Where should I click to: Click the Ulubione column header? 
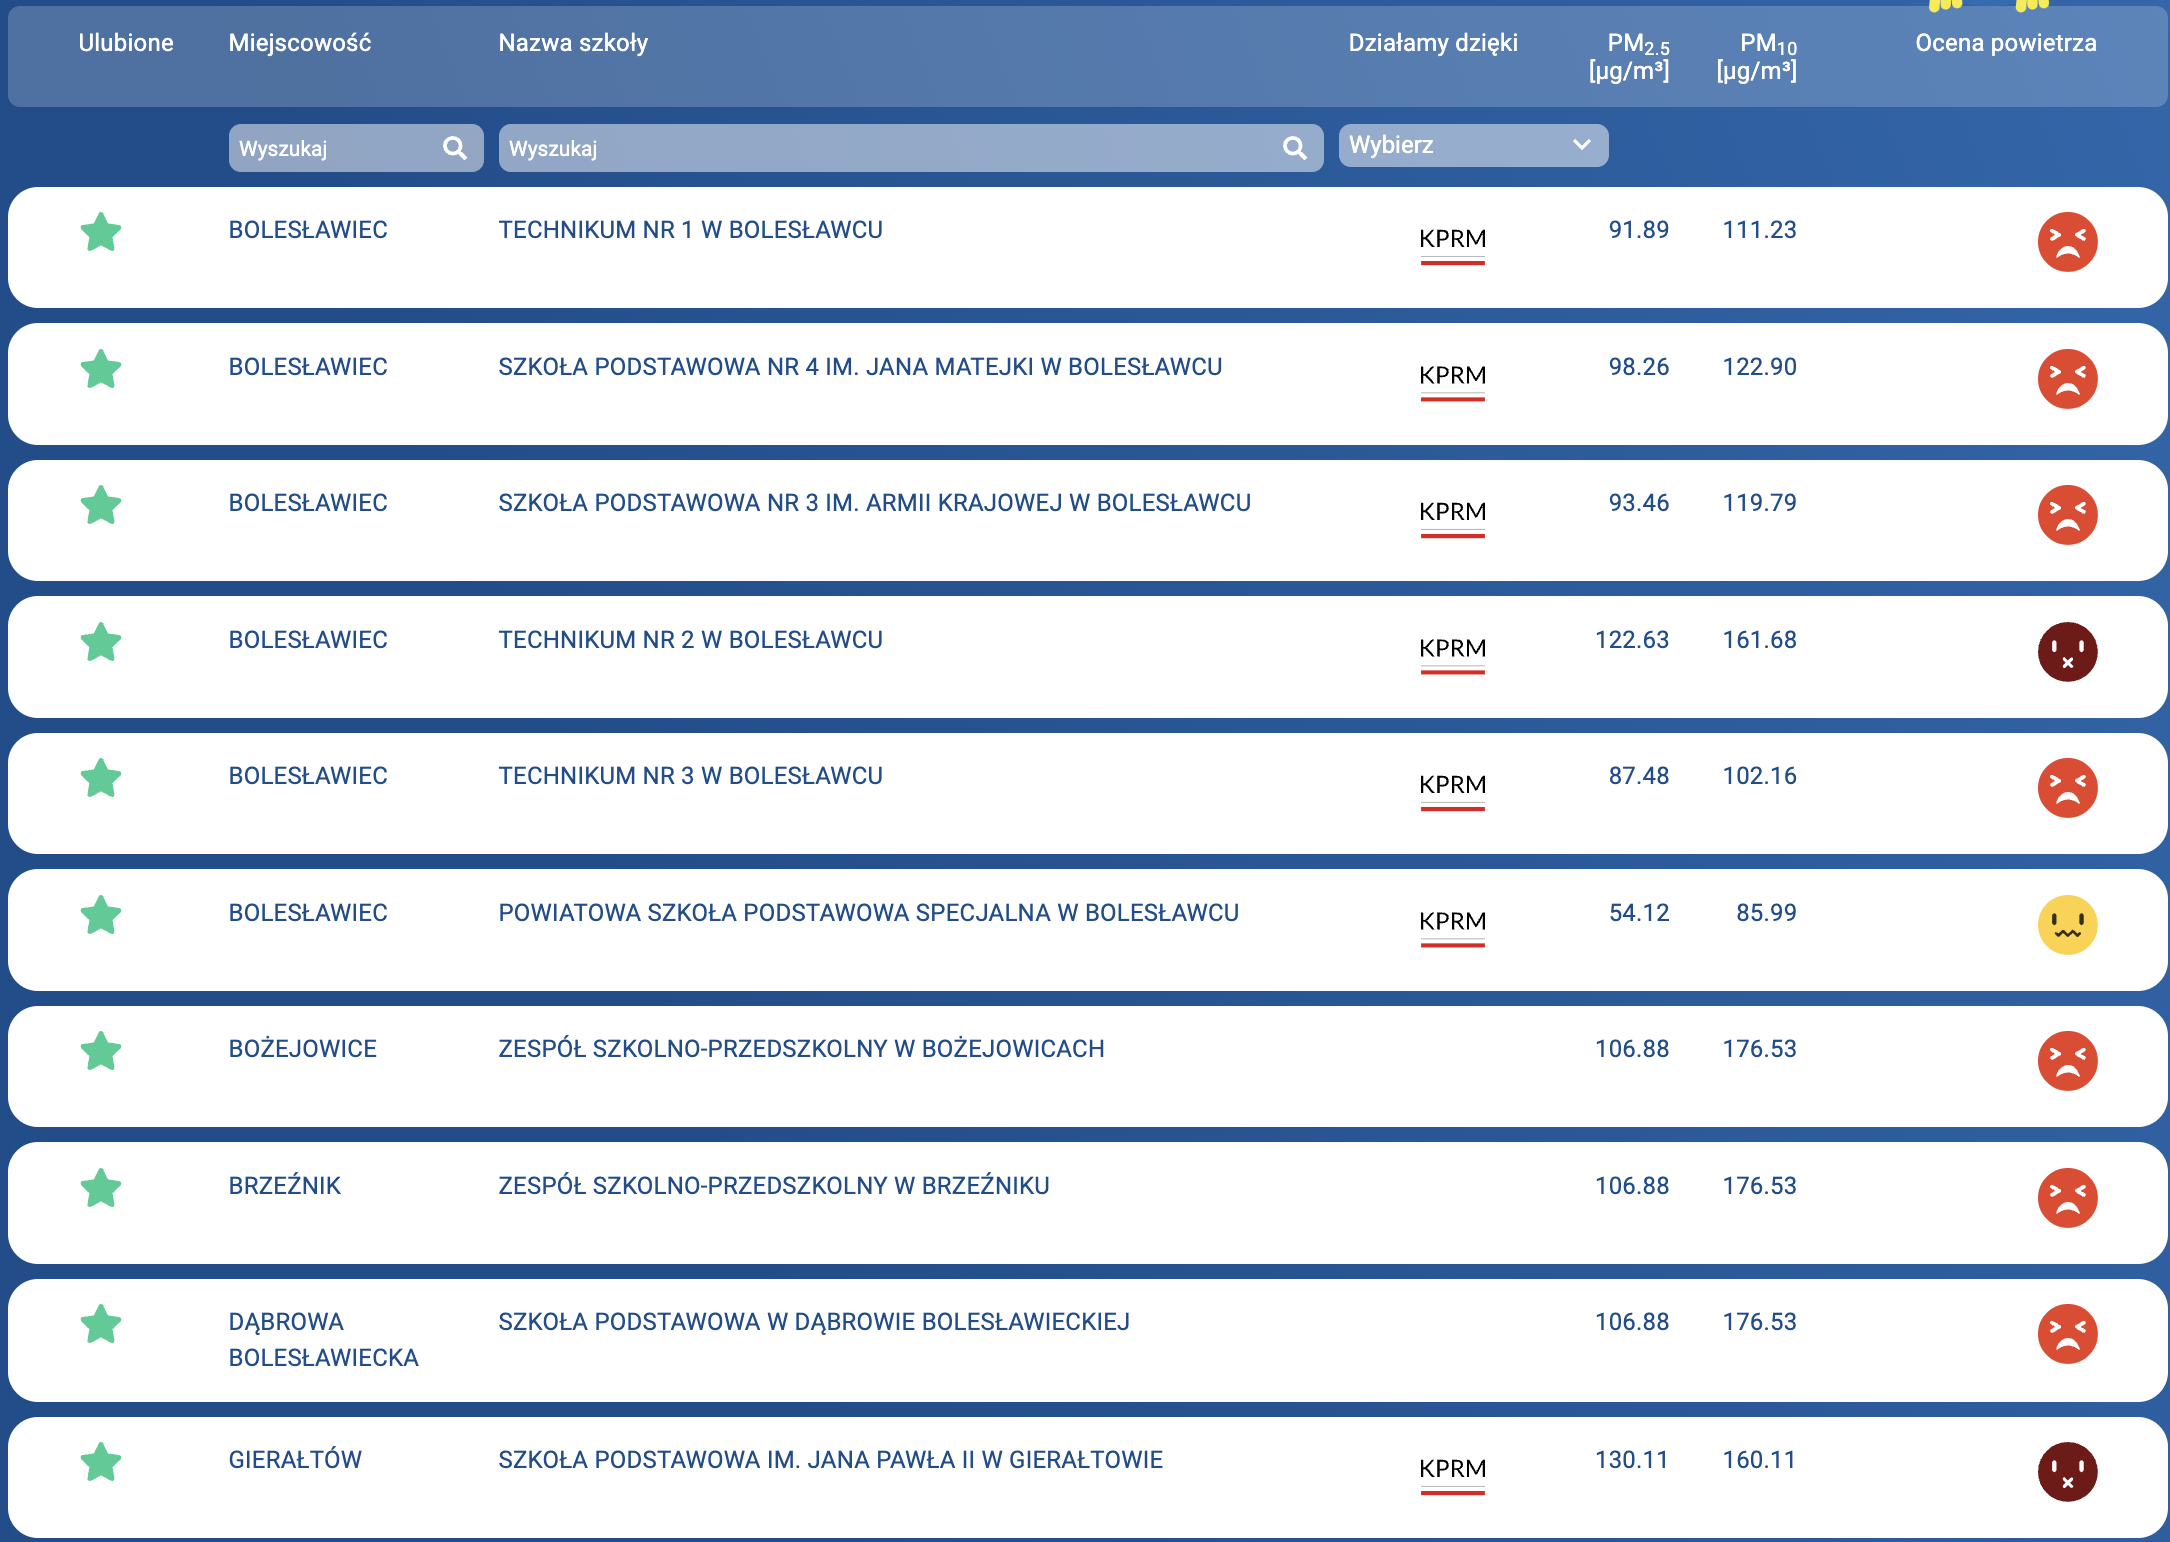pyautogui.click(x=126, y=43)
